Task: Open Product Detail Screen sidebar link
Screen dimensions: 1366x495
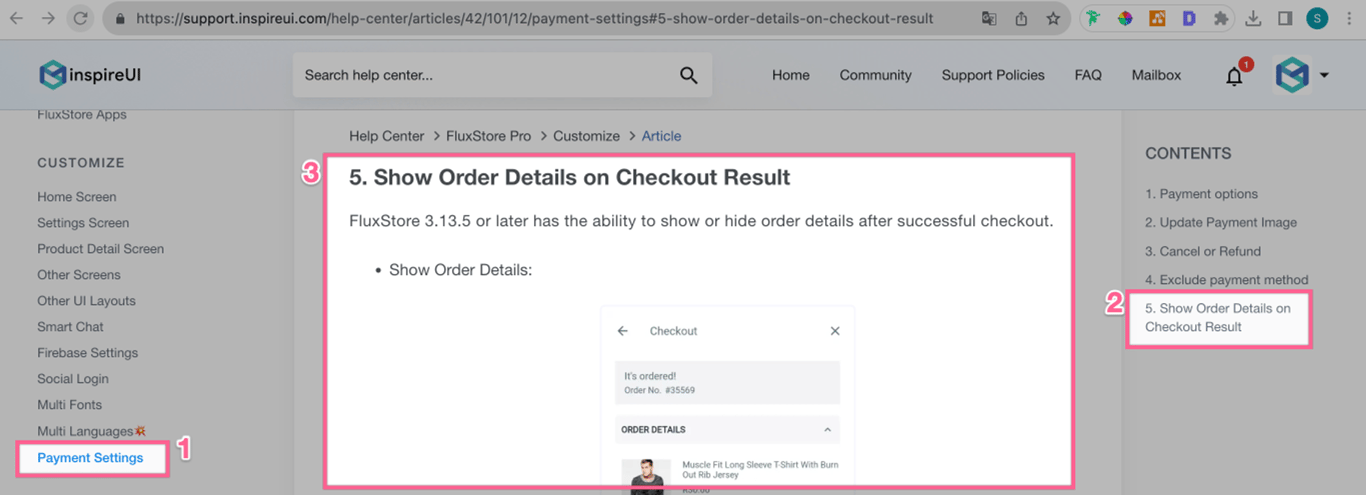Action: tap(100, 249)
